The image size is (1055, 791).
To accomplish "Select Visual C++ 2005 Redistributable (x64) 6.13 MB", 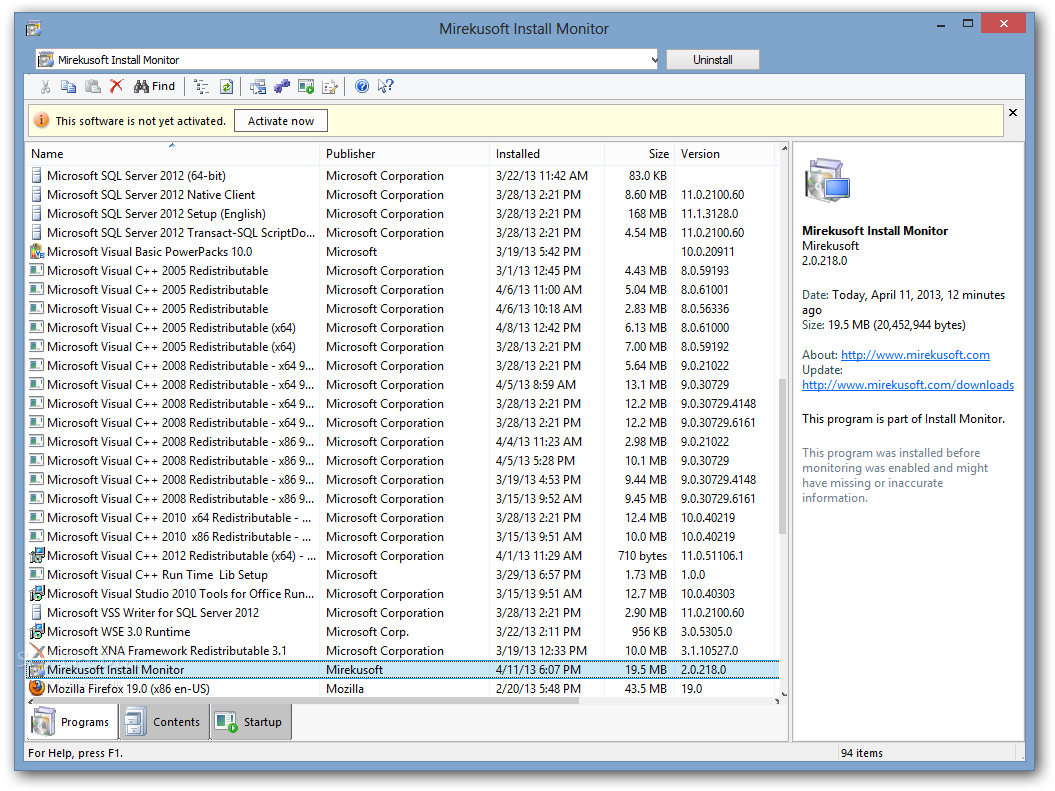I will (x=402, y=328).
